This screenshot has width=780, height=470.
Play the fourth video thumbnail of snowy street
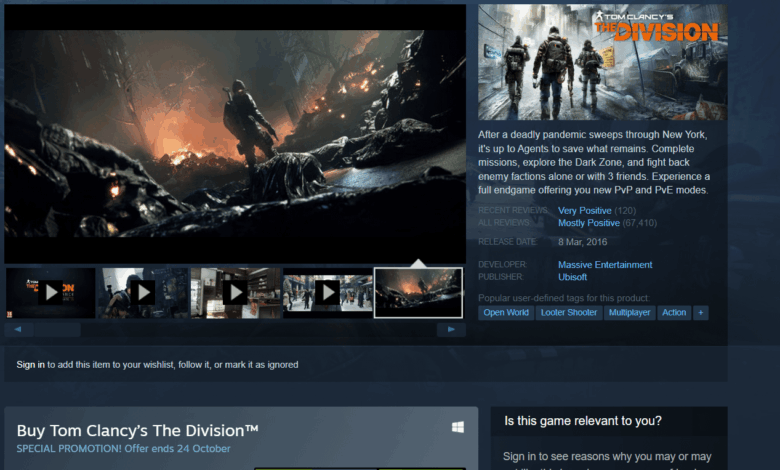327,293
